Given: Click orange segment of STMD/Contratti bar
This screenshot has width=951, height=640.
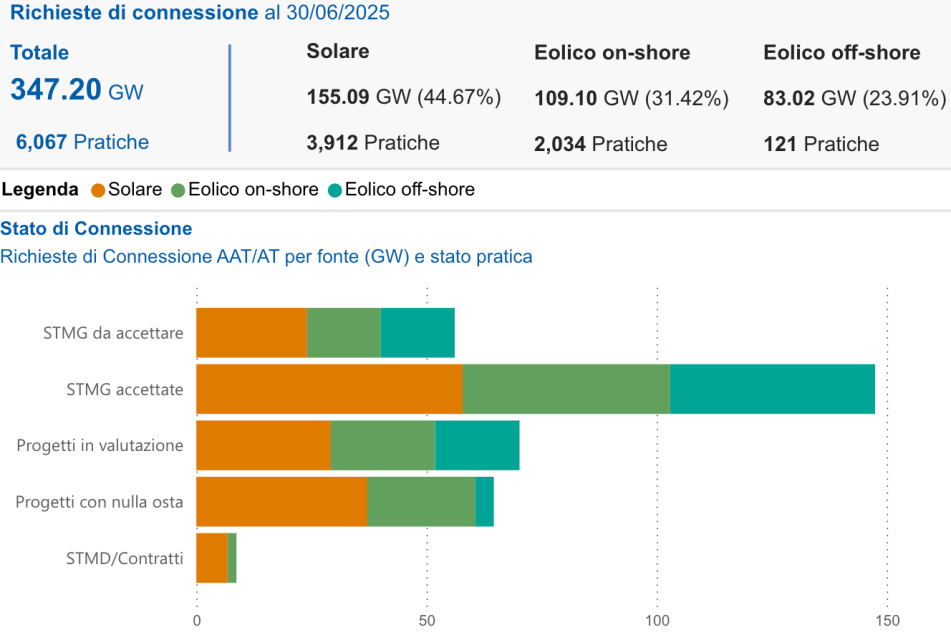Looking at the screenshot, I should point(212,558).
